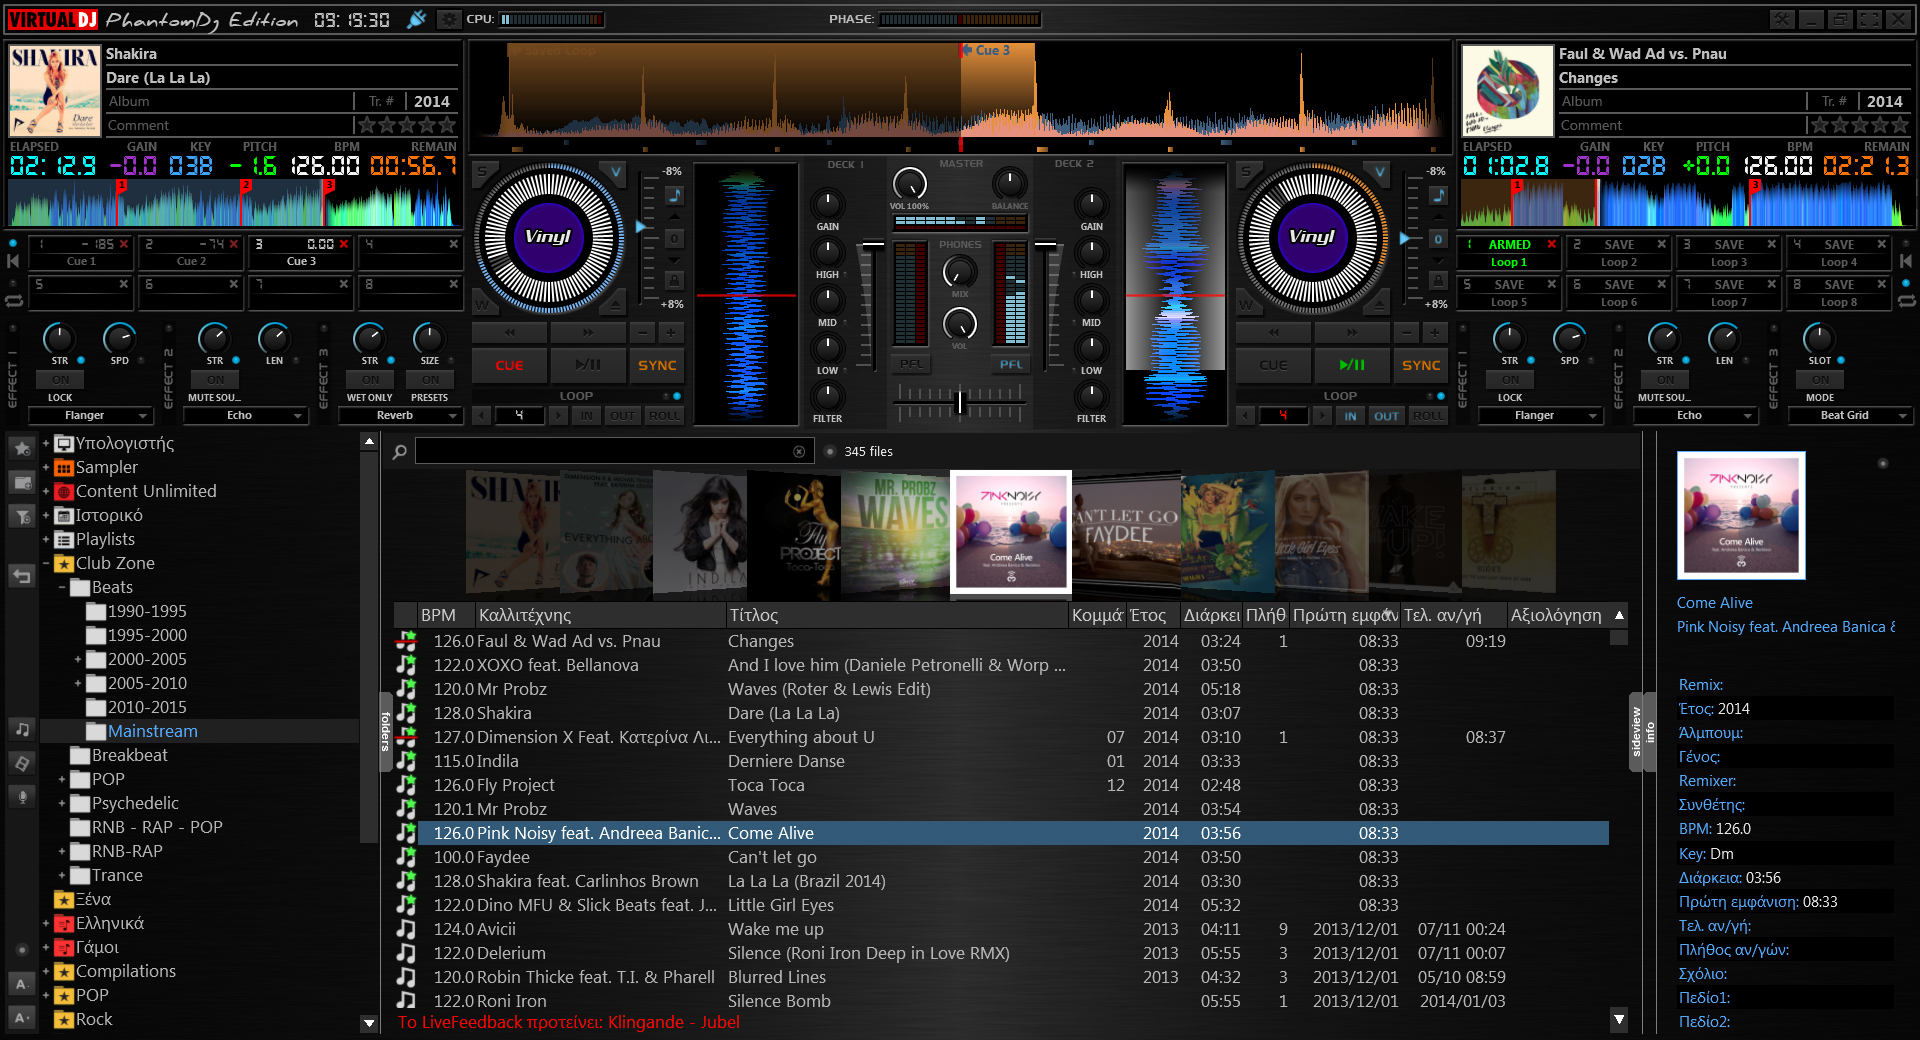Click the pitch bend minus button on deck 2
1920x1040 pixels.
coord(1407,332)
